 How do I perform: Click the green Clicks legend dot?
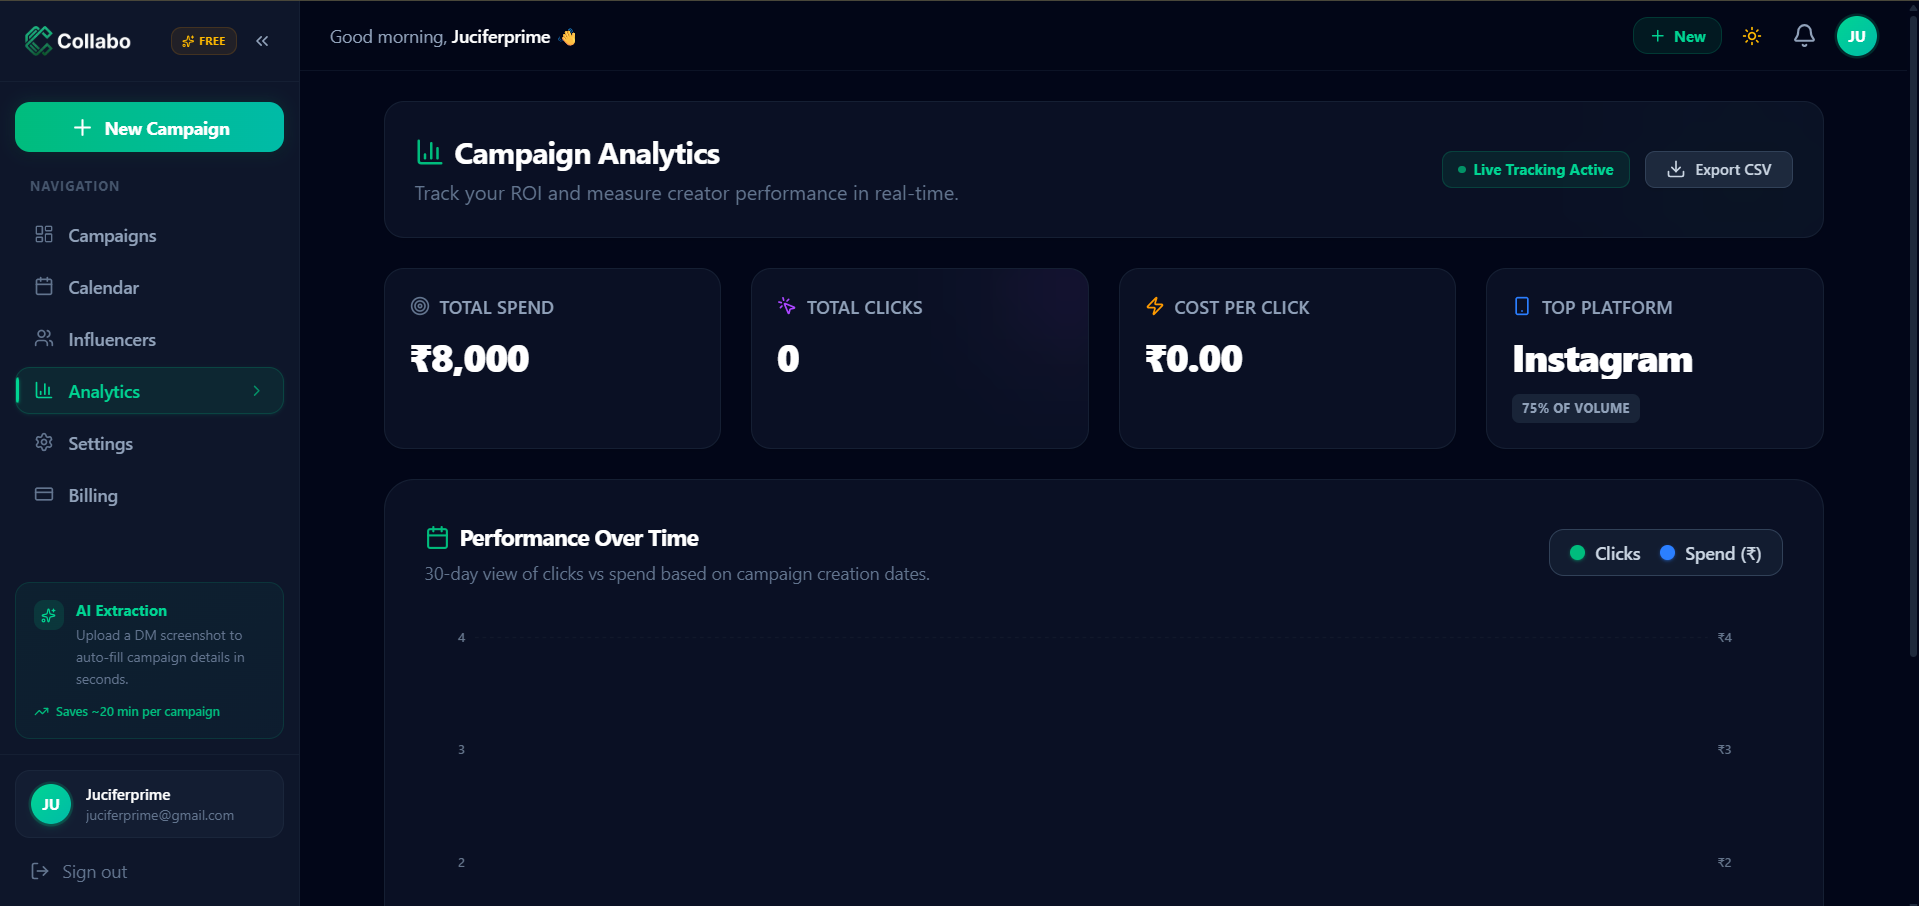(1577, 553)
